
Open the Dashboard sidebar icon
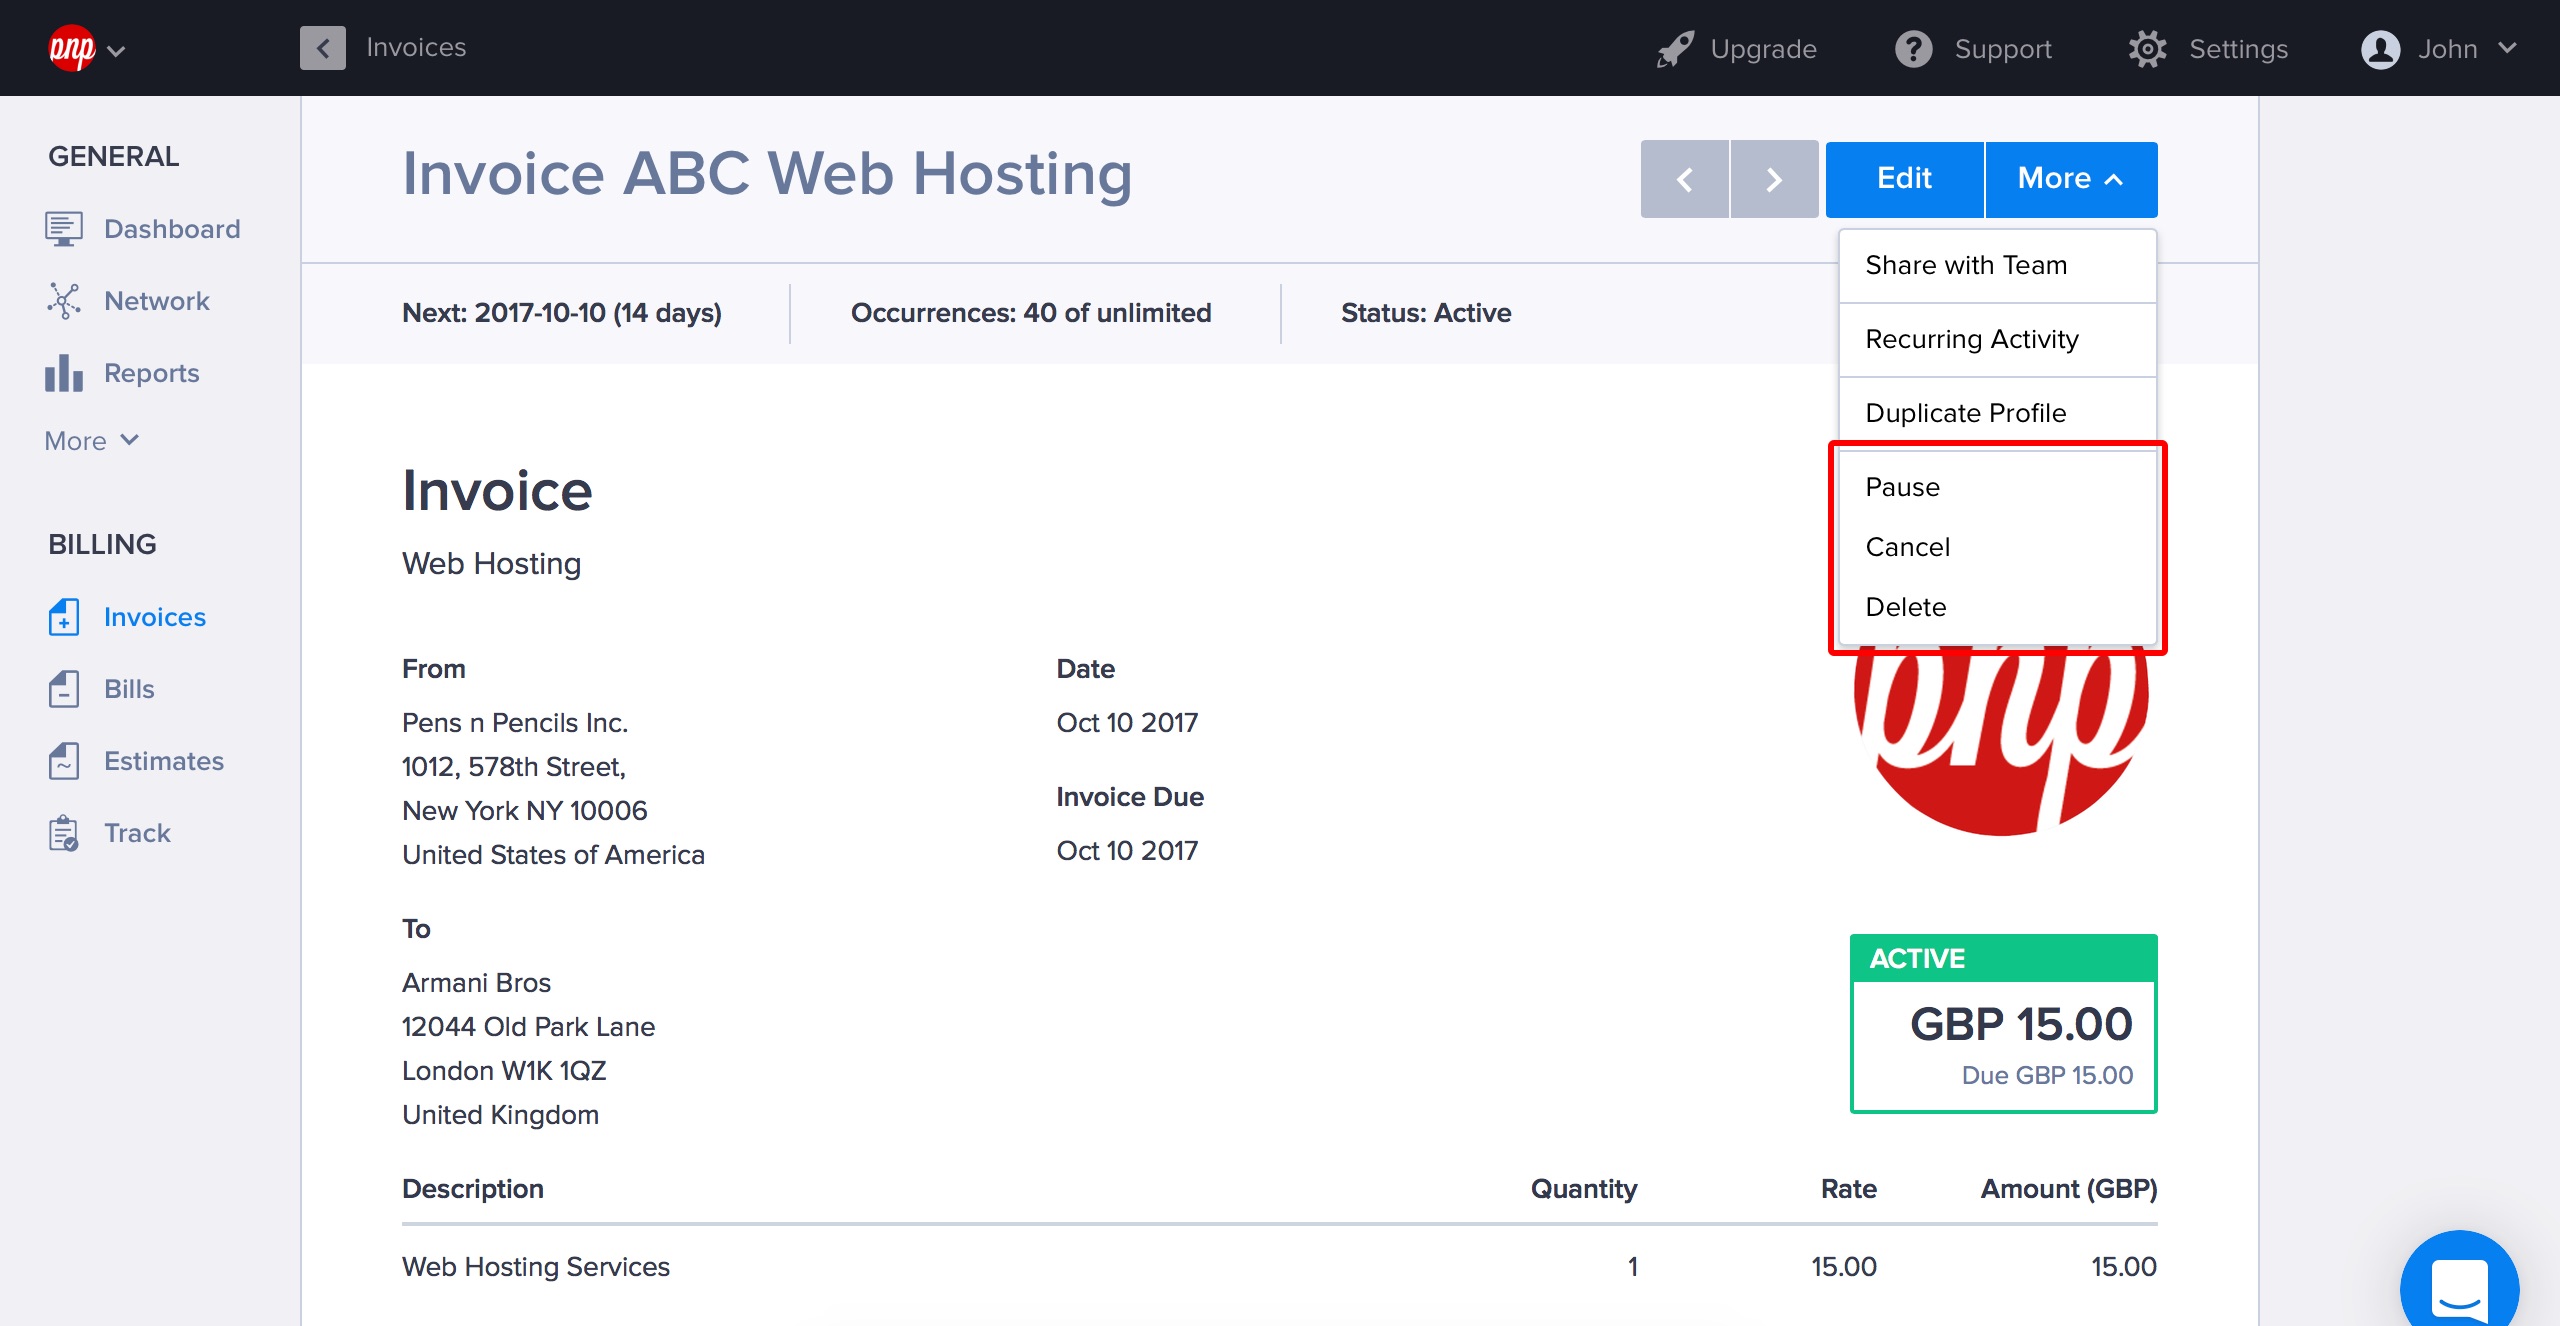[63, 229]
